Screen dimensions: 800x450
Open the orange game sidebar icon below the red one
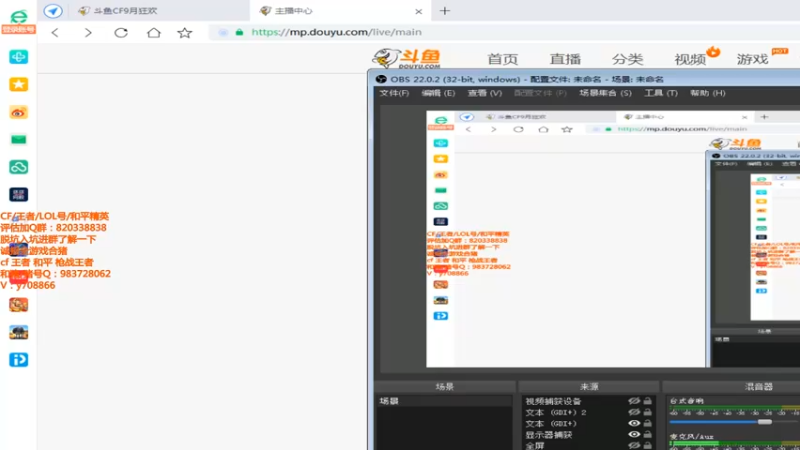18,305
